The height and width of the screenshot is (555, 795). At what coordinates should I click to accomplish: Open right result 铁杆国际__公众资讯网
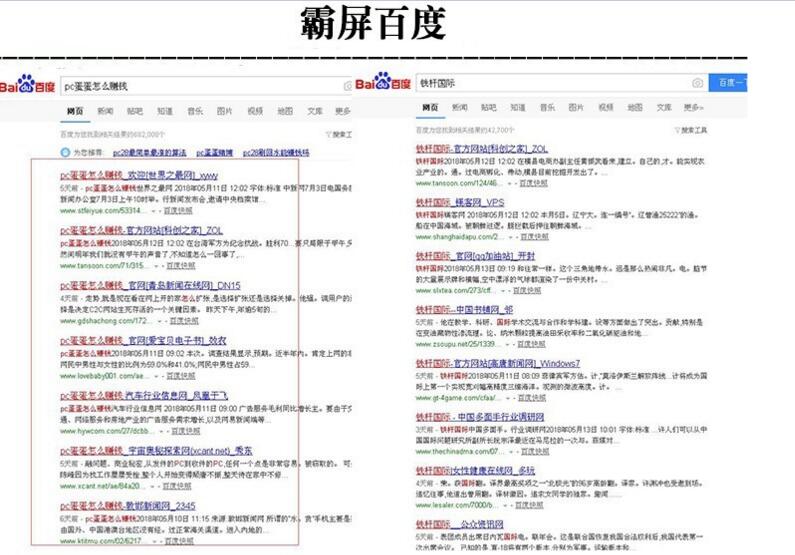pos(460,525)
